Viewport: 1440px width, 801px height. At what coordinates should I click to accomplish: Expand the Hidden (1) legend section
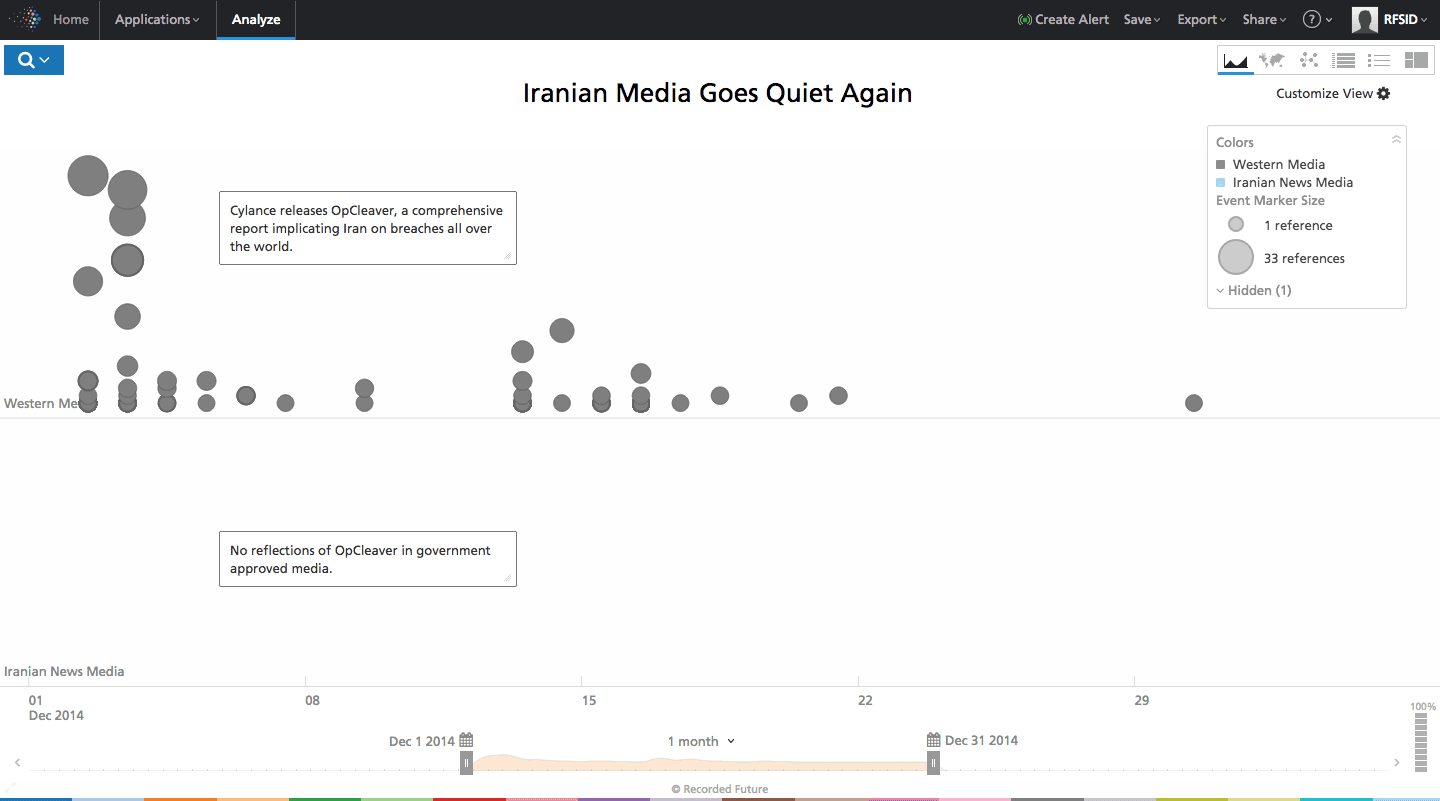[x=1254, y=290]
